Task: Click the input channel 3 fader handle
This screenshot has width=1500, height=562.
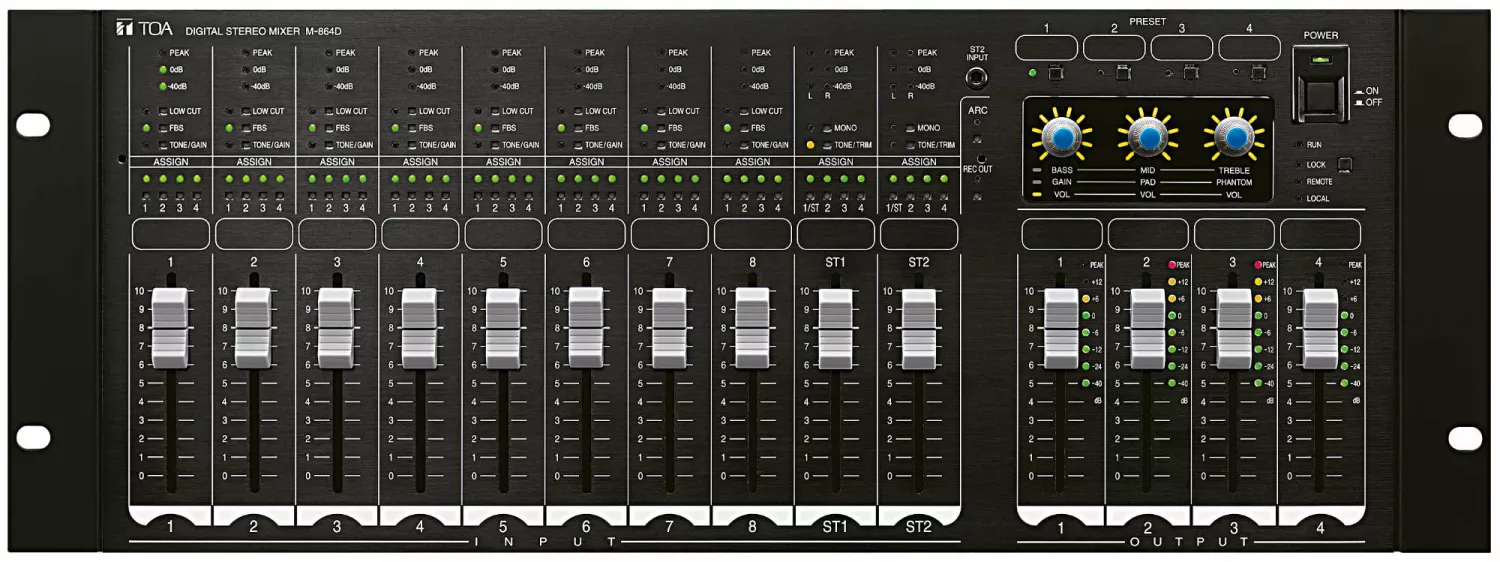Action: [336, 326]
